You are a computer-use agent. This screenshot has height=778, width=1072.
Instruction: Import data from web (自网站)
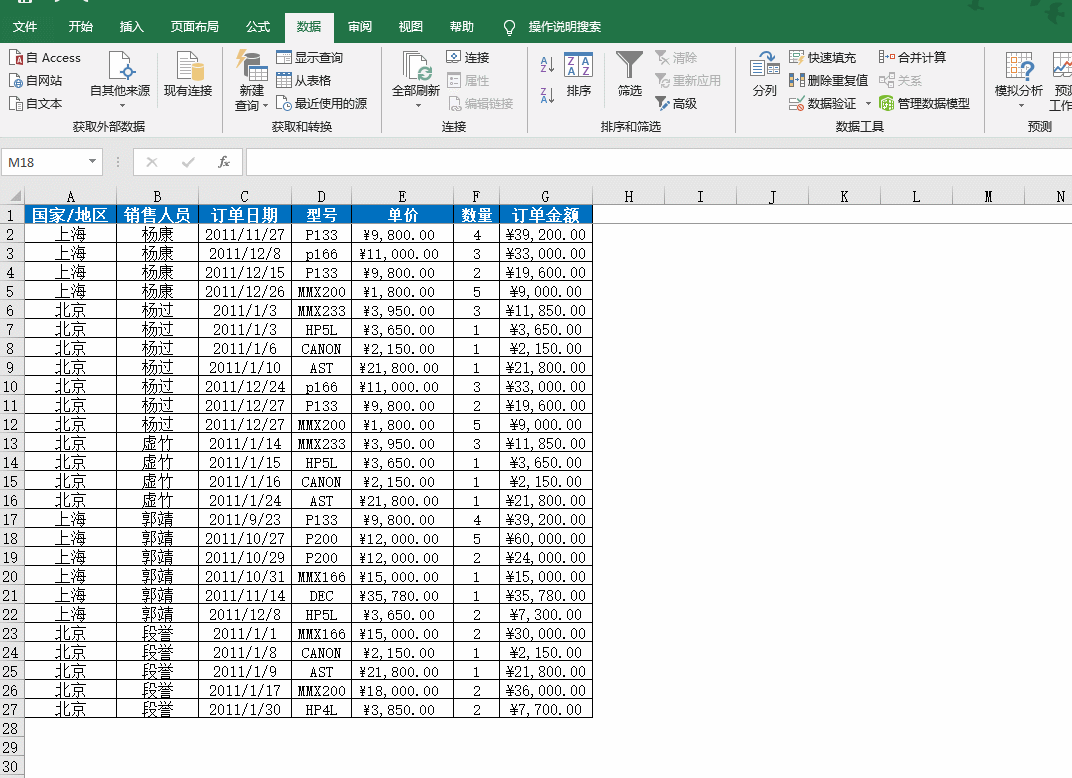(36, 81)
